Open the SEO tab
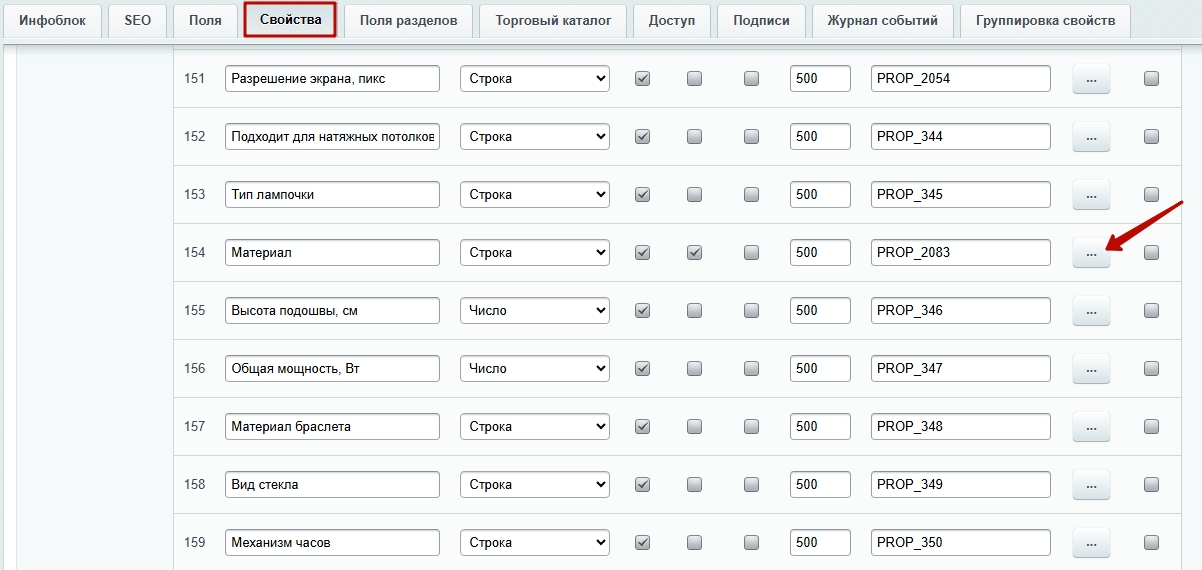 click(137, 20)
